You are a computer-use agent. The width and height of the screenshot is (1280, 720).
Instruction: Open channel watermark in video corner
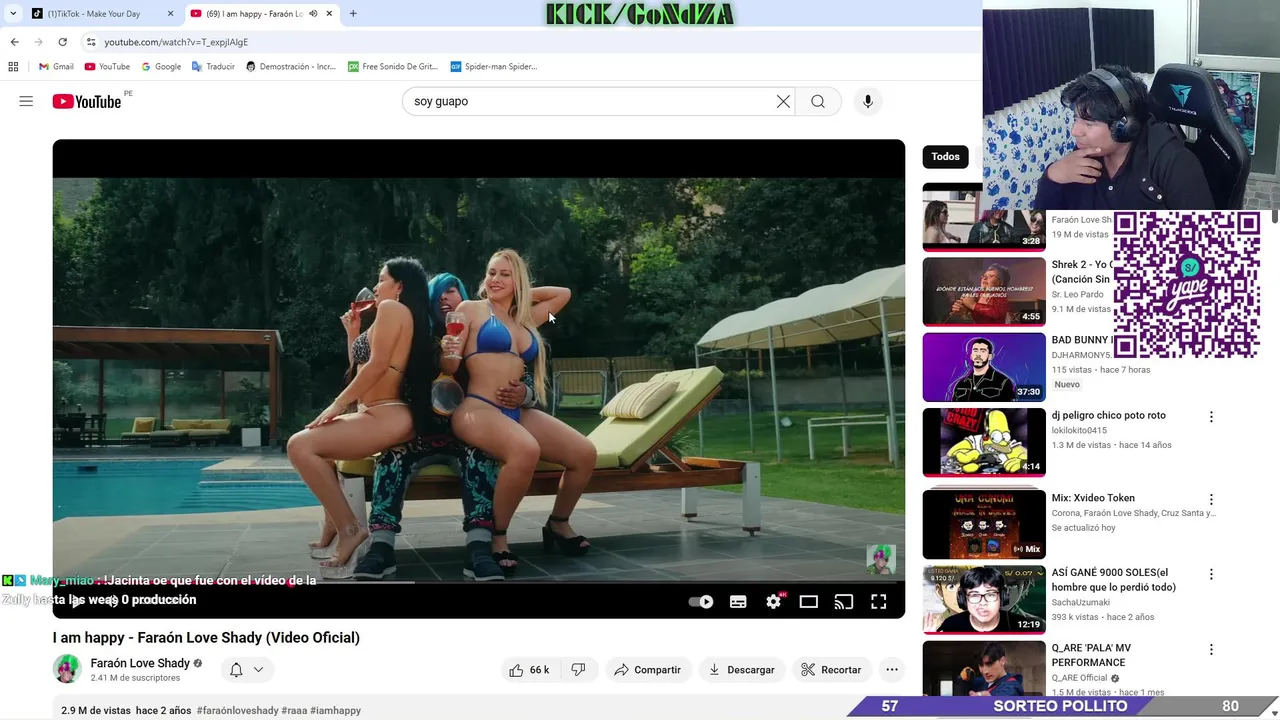[881, 559]
